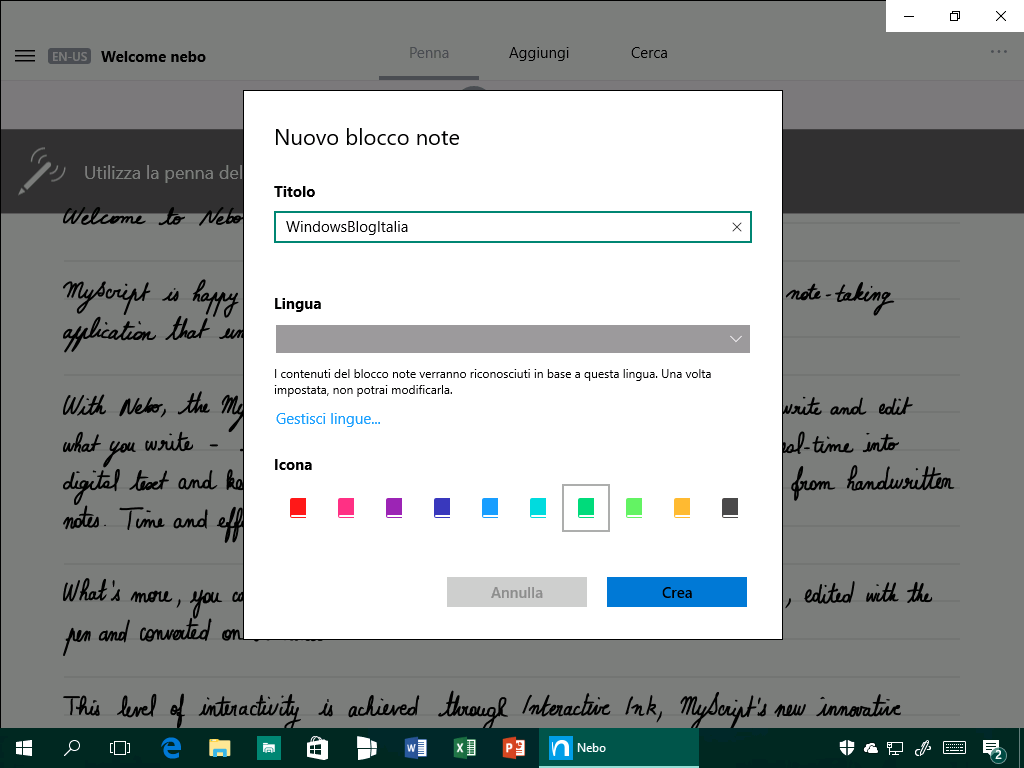
Task: Launch Excel from the taskbar
Action: pyautogui.click(x=464, y=748)
